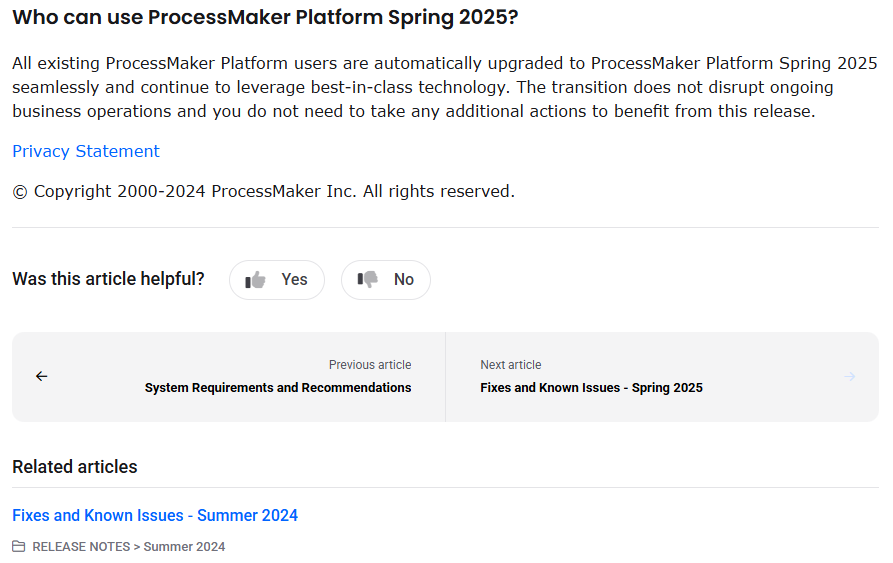The image size is (893, 563).
Task: Open Fixes and Known Issues - Summer 2024
Action: pyautogui.click(x=155, y=515)
